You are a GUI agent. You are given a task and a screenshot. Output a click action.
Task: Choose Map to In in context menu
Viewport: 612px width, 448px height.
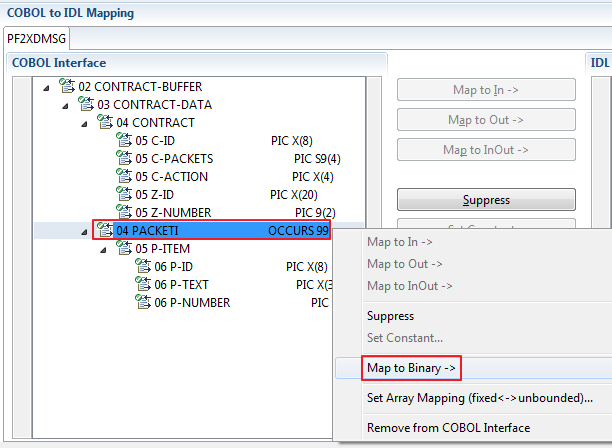399,242
